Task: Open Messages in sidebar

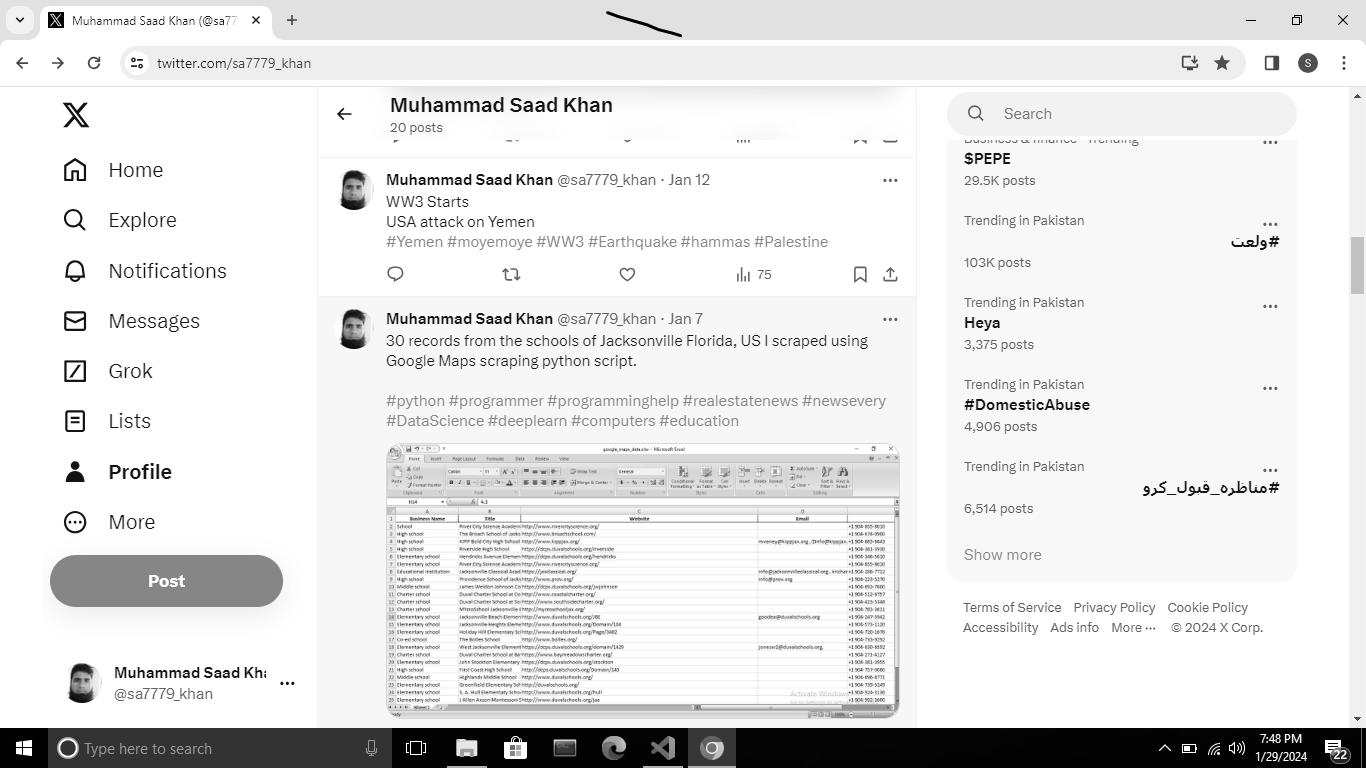Action: point(132,321)
